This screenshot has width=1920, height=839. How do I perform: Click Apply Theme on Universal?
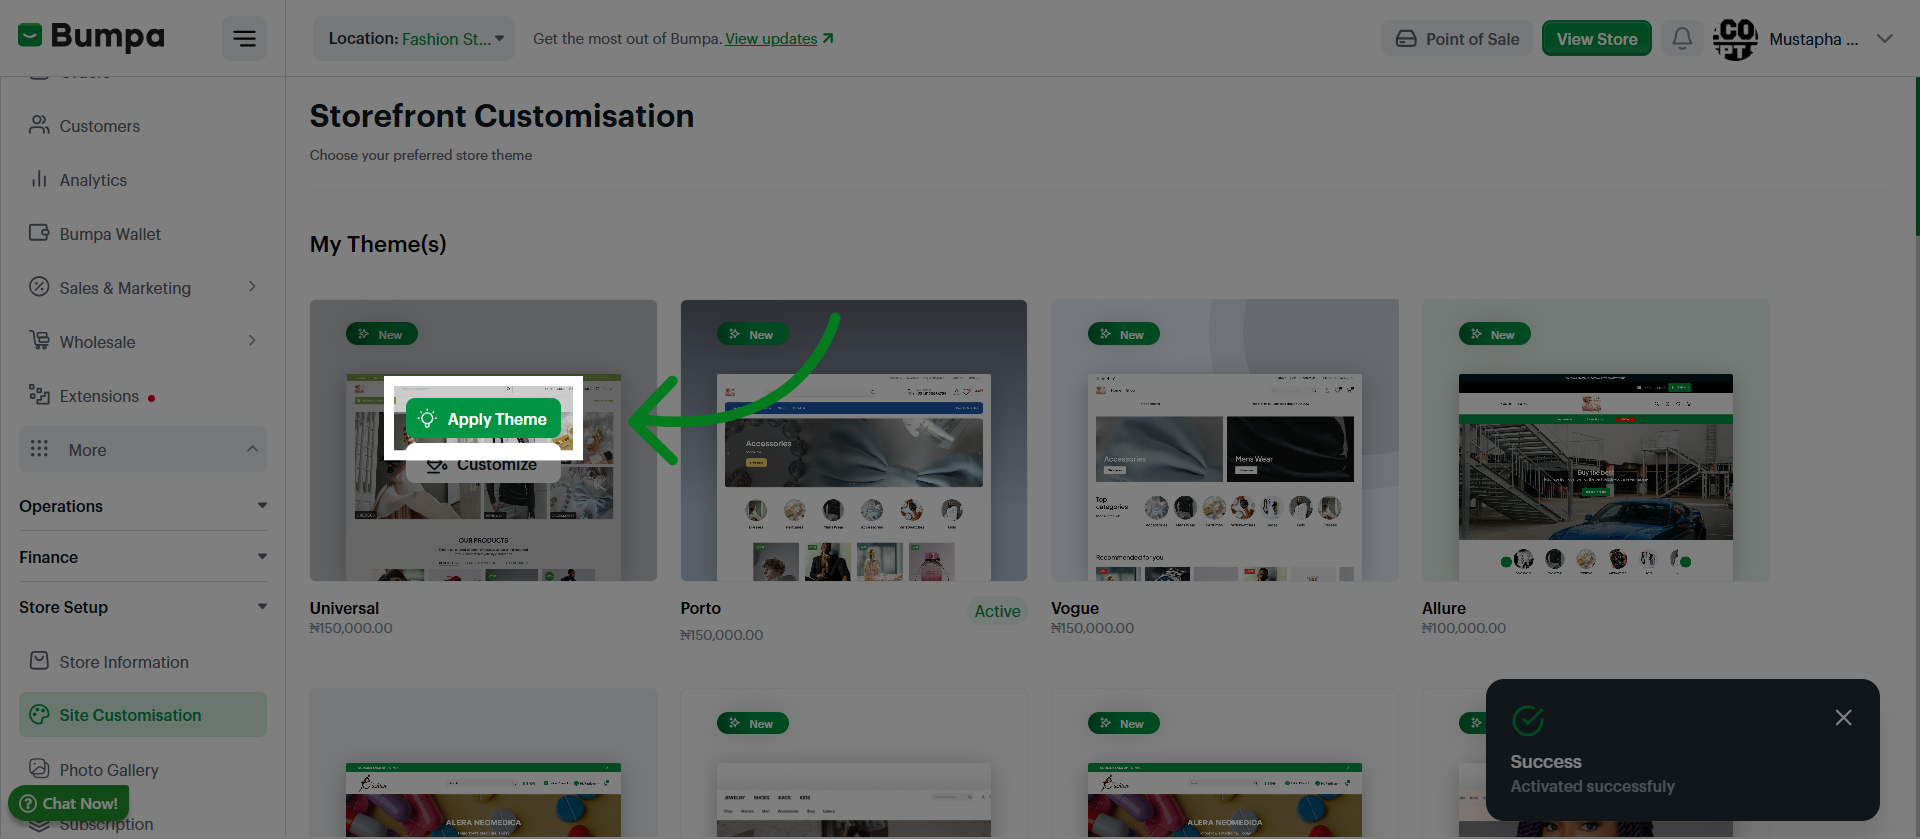point(483,419)
